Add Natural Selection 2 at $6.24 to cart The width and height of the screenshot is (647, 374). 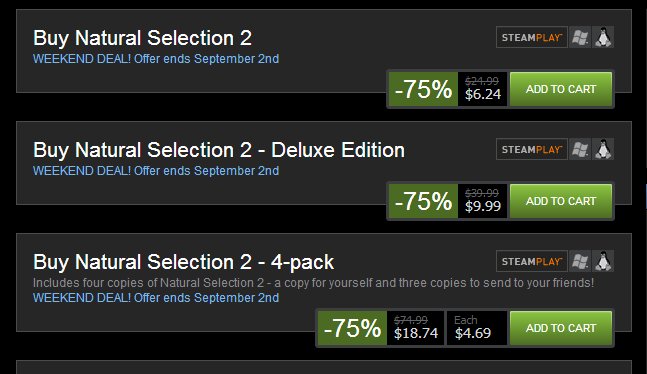point(561,89)
